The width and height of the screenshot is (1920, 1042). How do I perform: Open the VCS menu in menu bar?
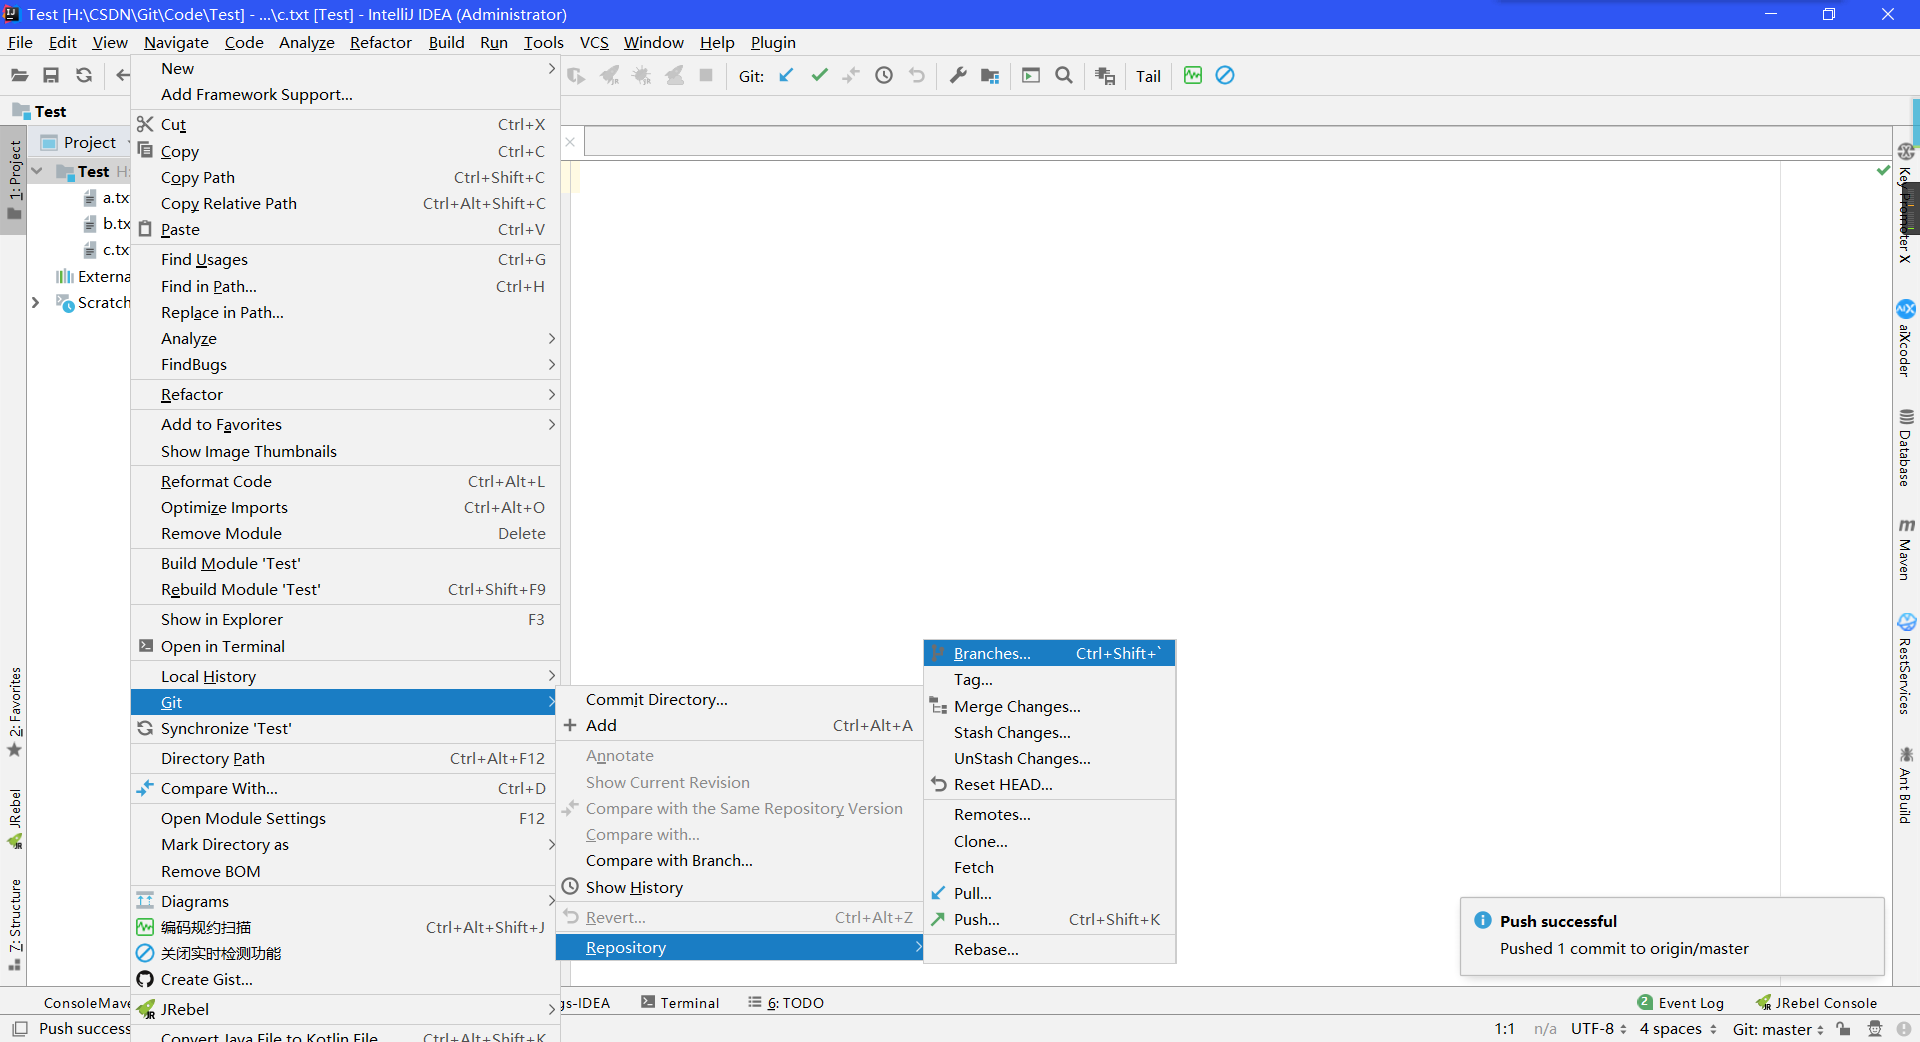(x=594, y=42)
